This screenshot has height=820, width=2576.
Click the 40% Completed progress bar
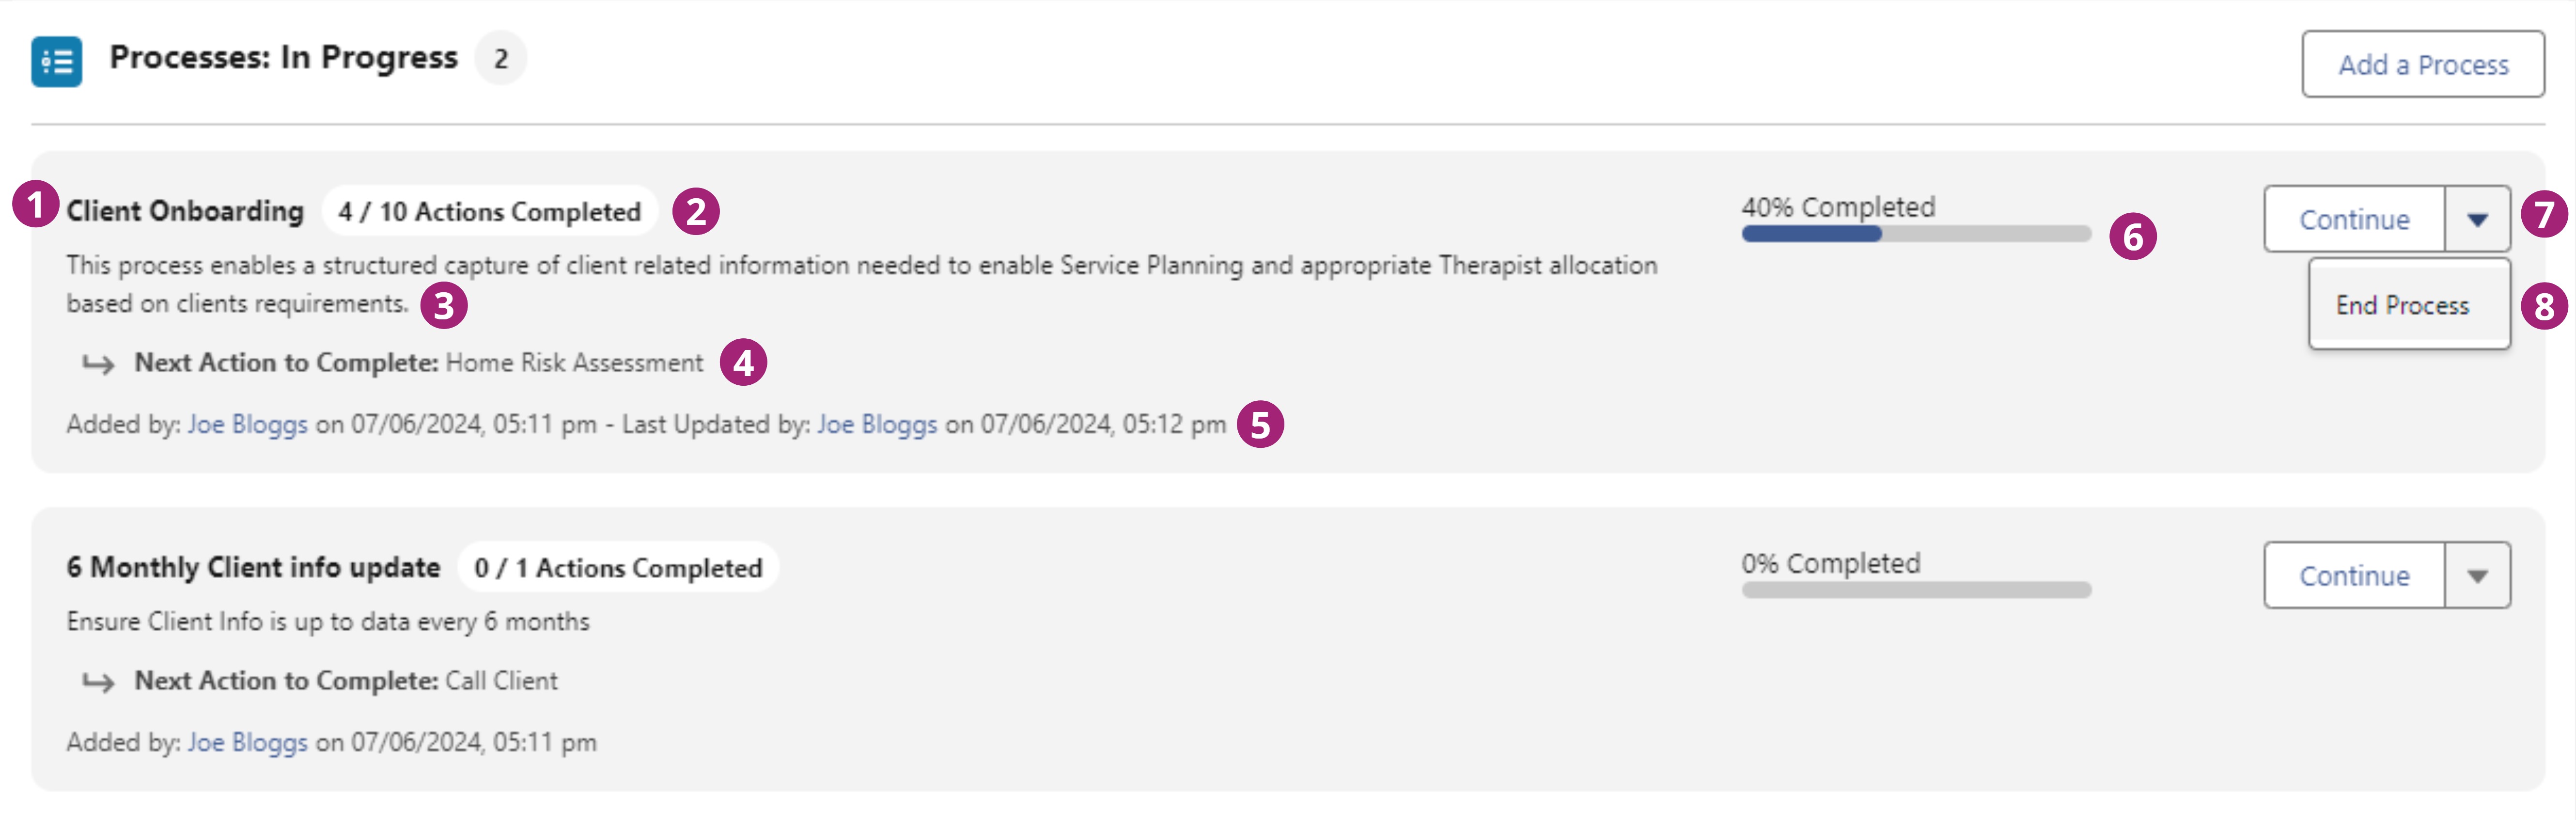pyautogui.click(x=1915, y=234)
